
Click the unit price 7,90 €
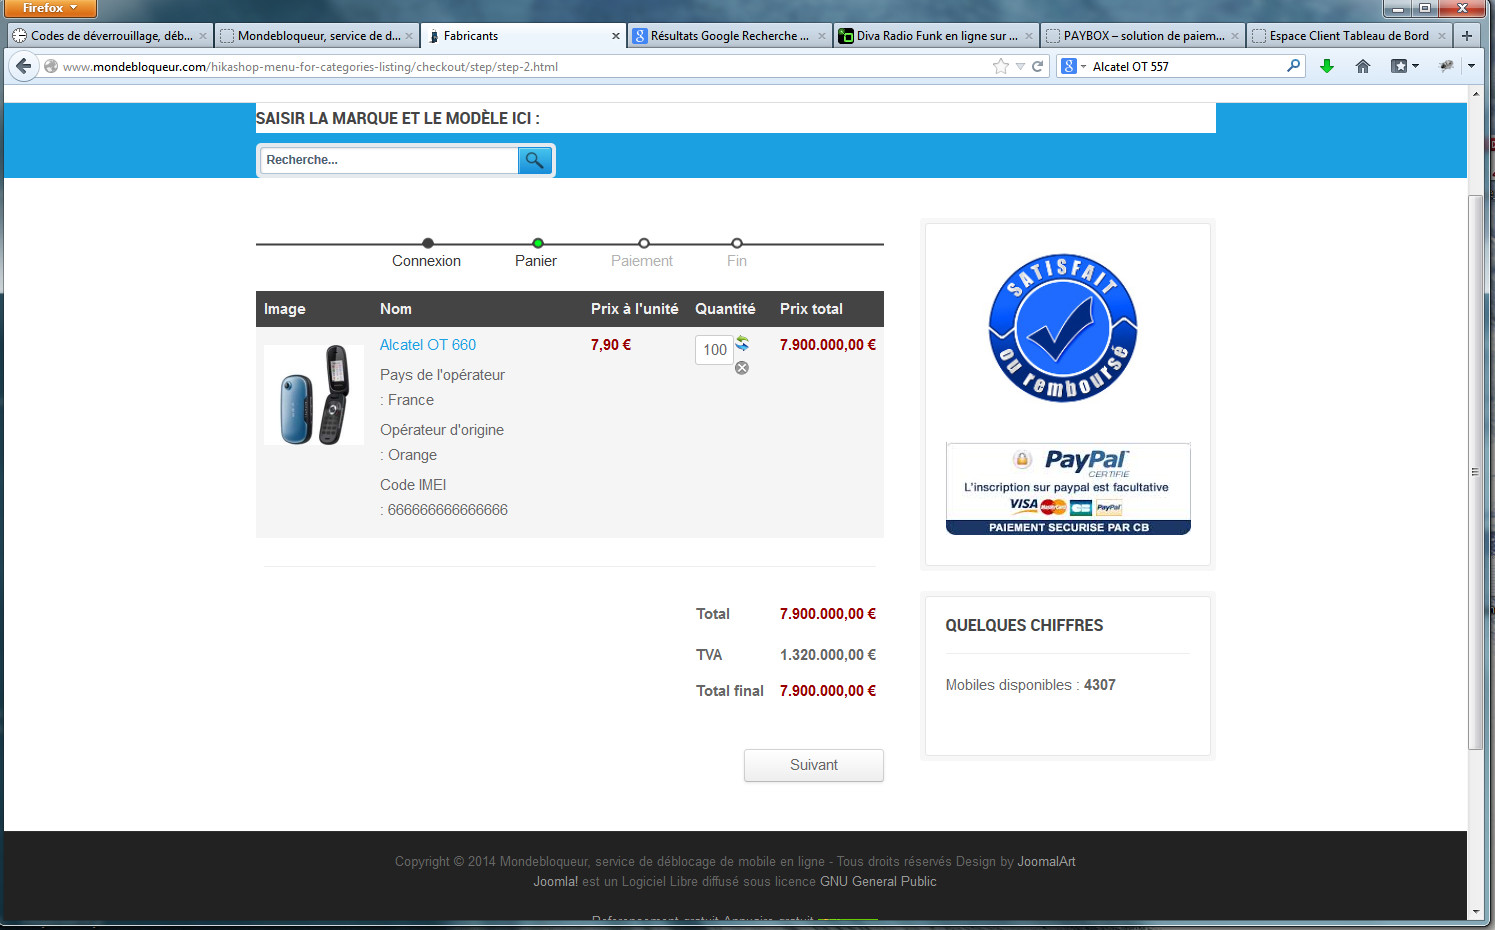pyautogui.click(x=611, y=345)
